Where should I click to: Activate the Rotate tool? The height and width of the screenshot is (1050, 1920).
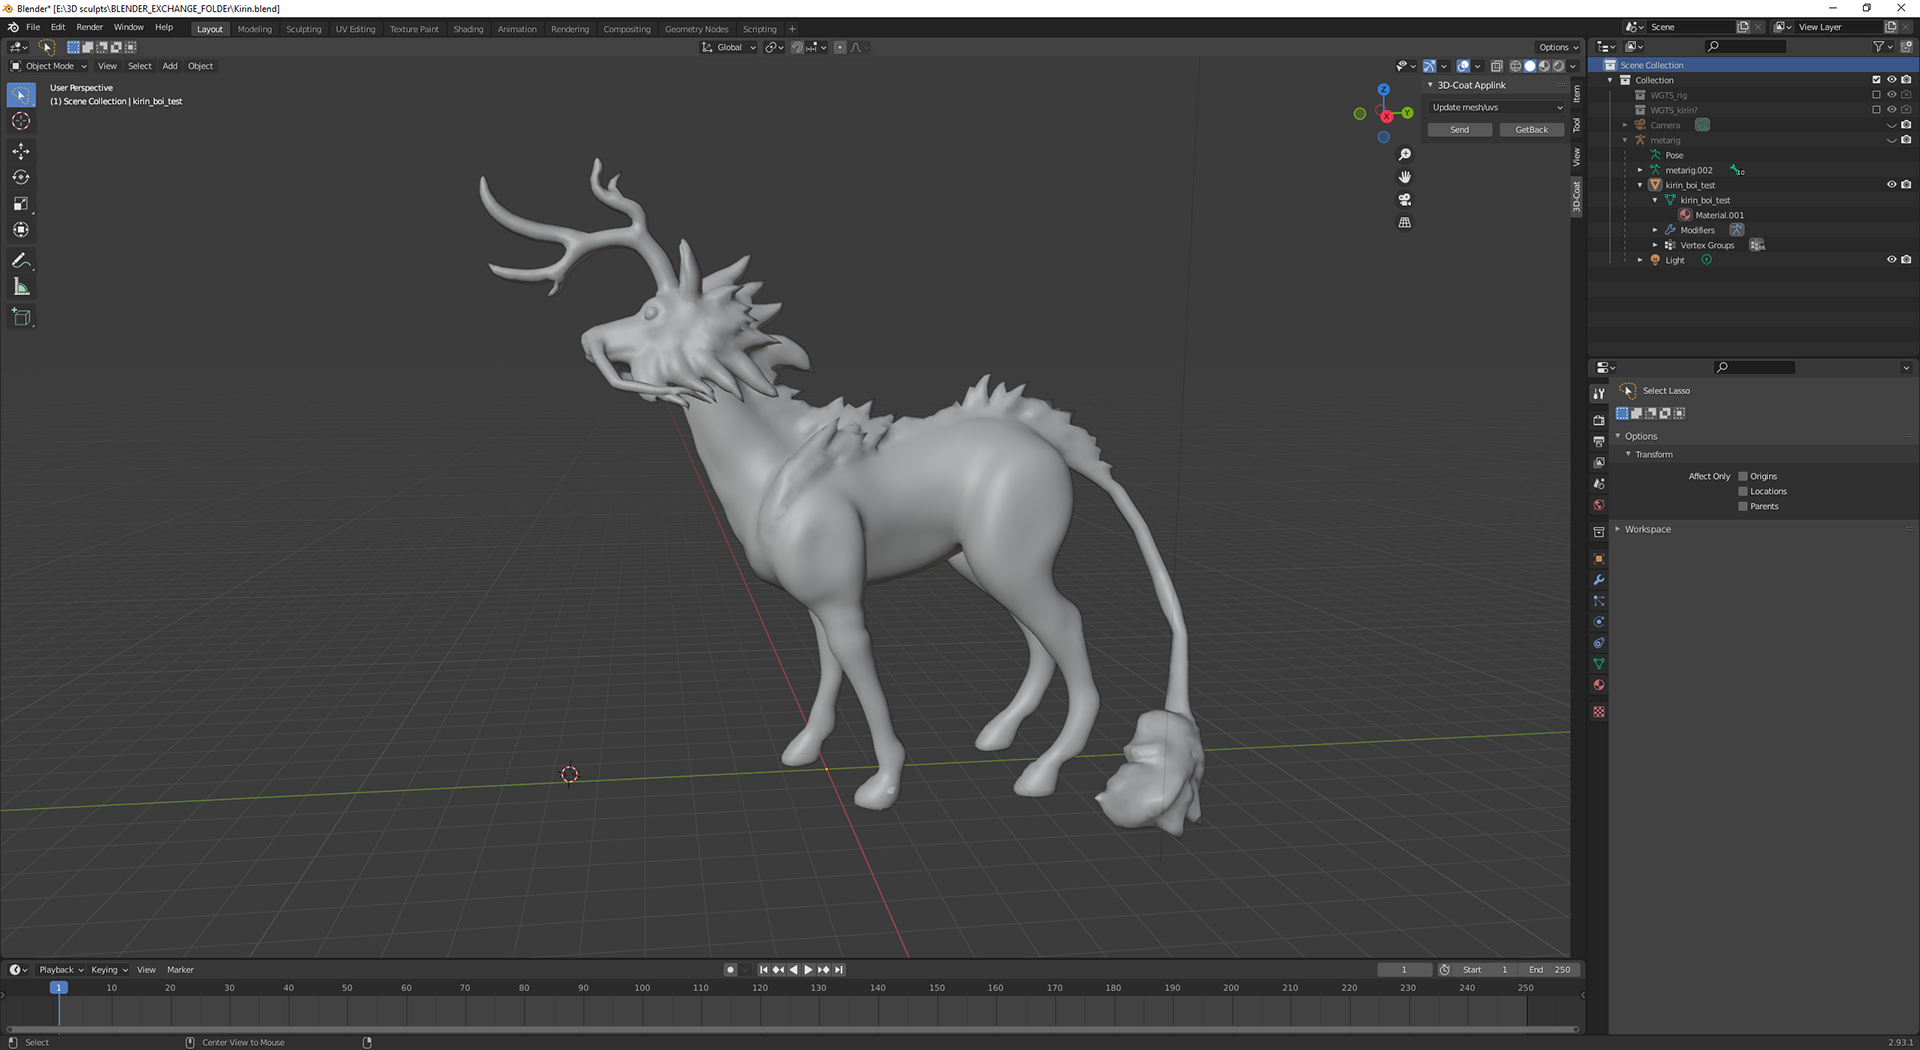pos(21,177)
